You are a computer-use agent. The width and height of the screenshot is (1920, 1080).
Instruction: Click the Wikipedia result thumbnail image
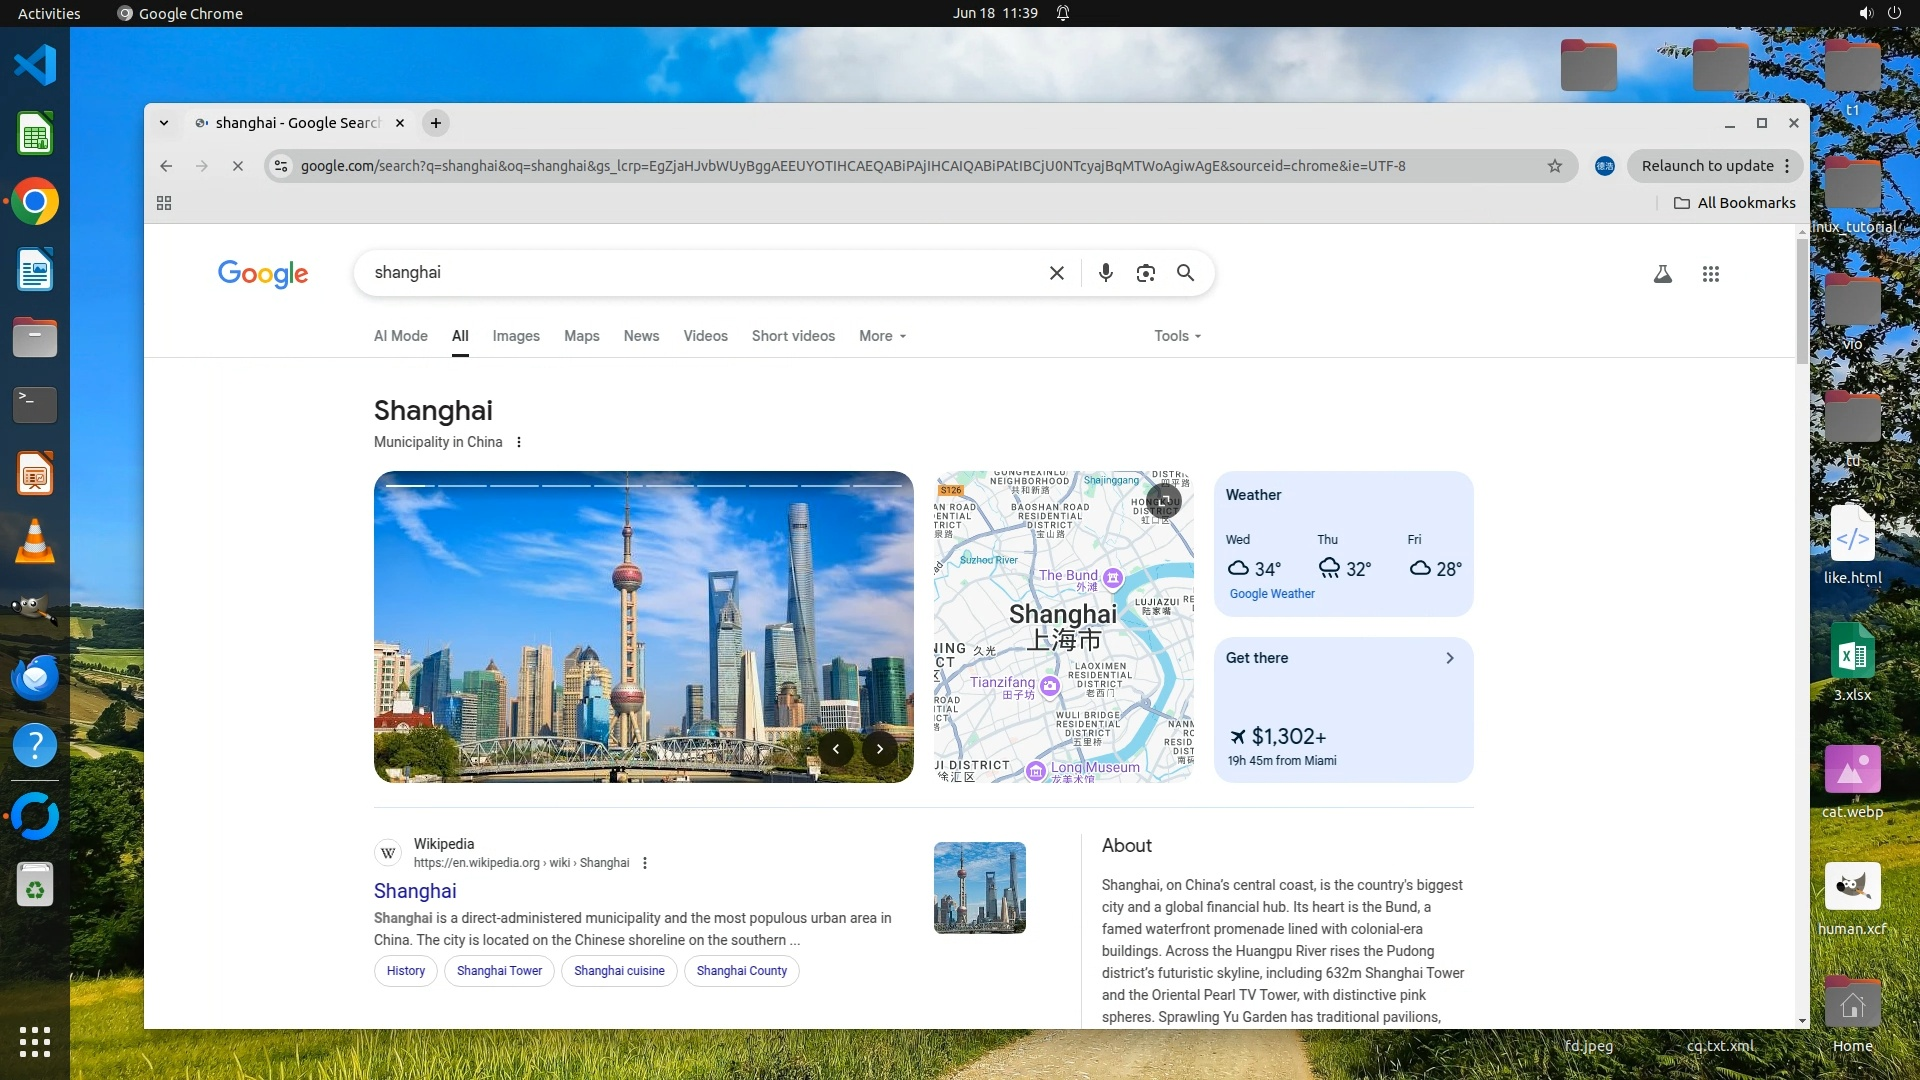click(979, 888)
